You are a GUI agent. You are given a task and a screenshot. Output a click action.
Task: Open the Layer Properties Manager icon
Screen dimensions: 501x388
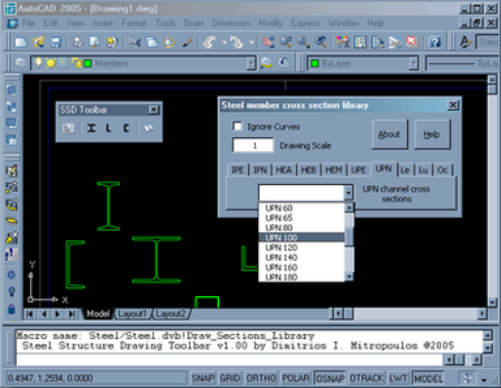tap(20, 63)
